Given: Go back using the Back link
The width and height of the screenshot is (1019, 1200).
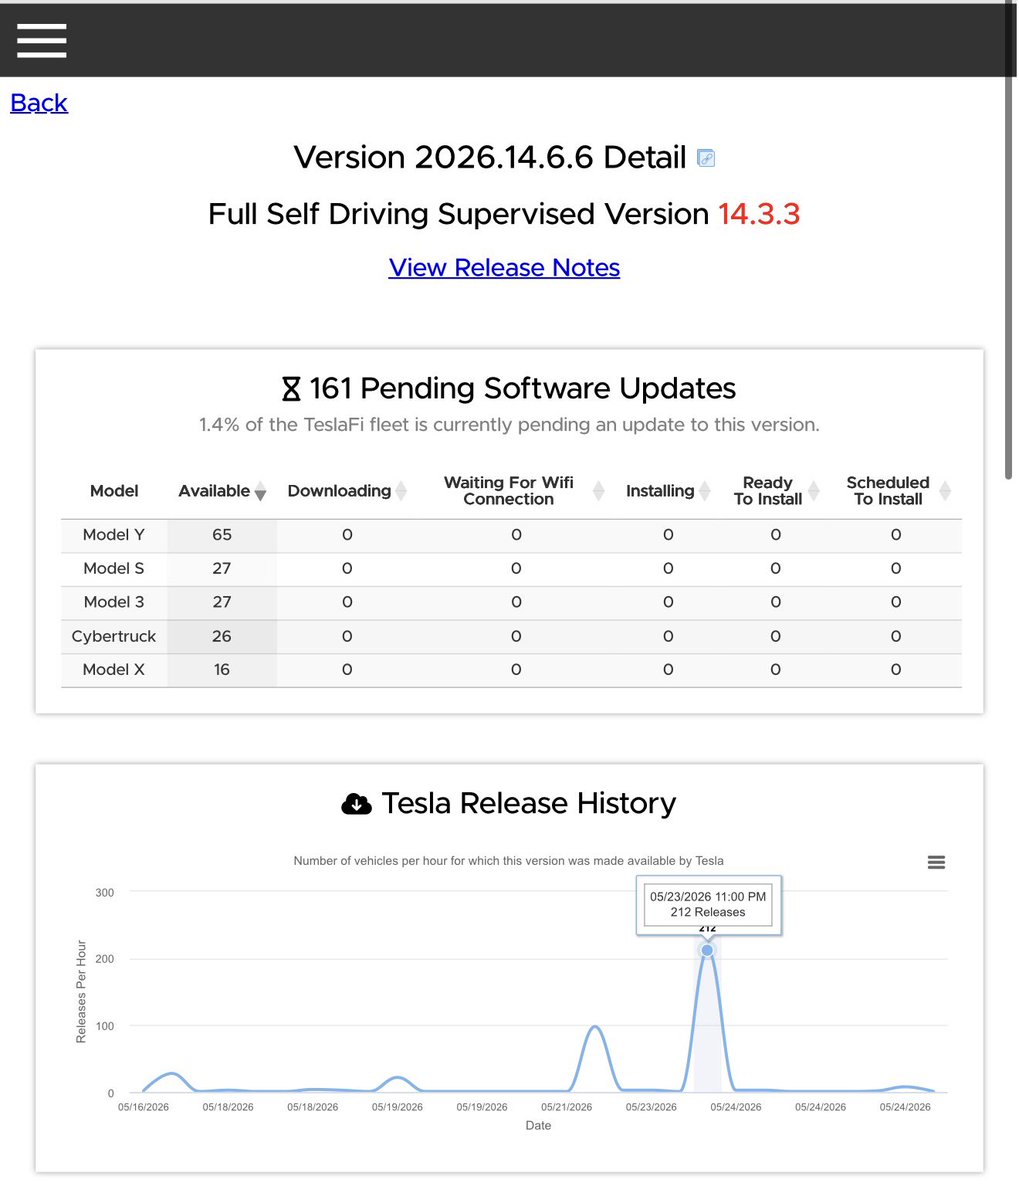Looking at the screenshot, I should [x=39, y=103].
